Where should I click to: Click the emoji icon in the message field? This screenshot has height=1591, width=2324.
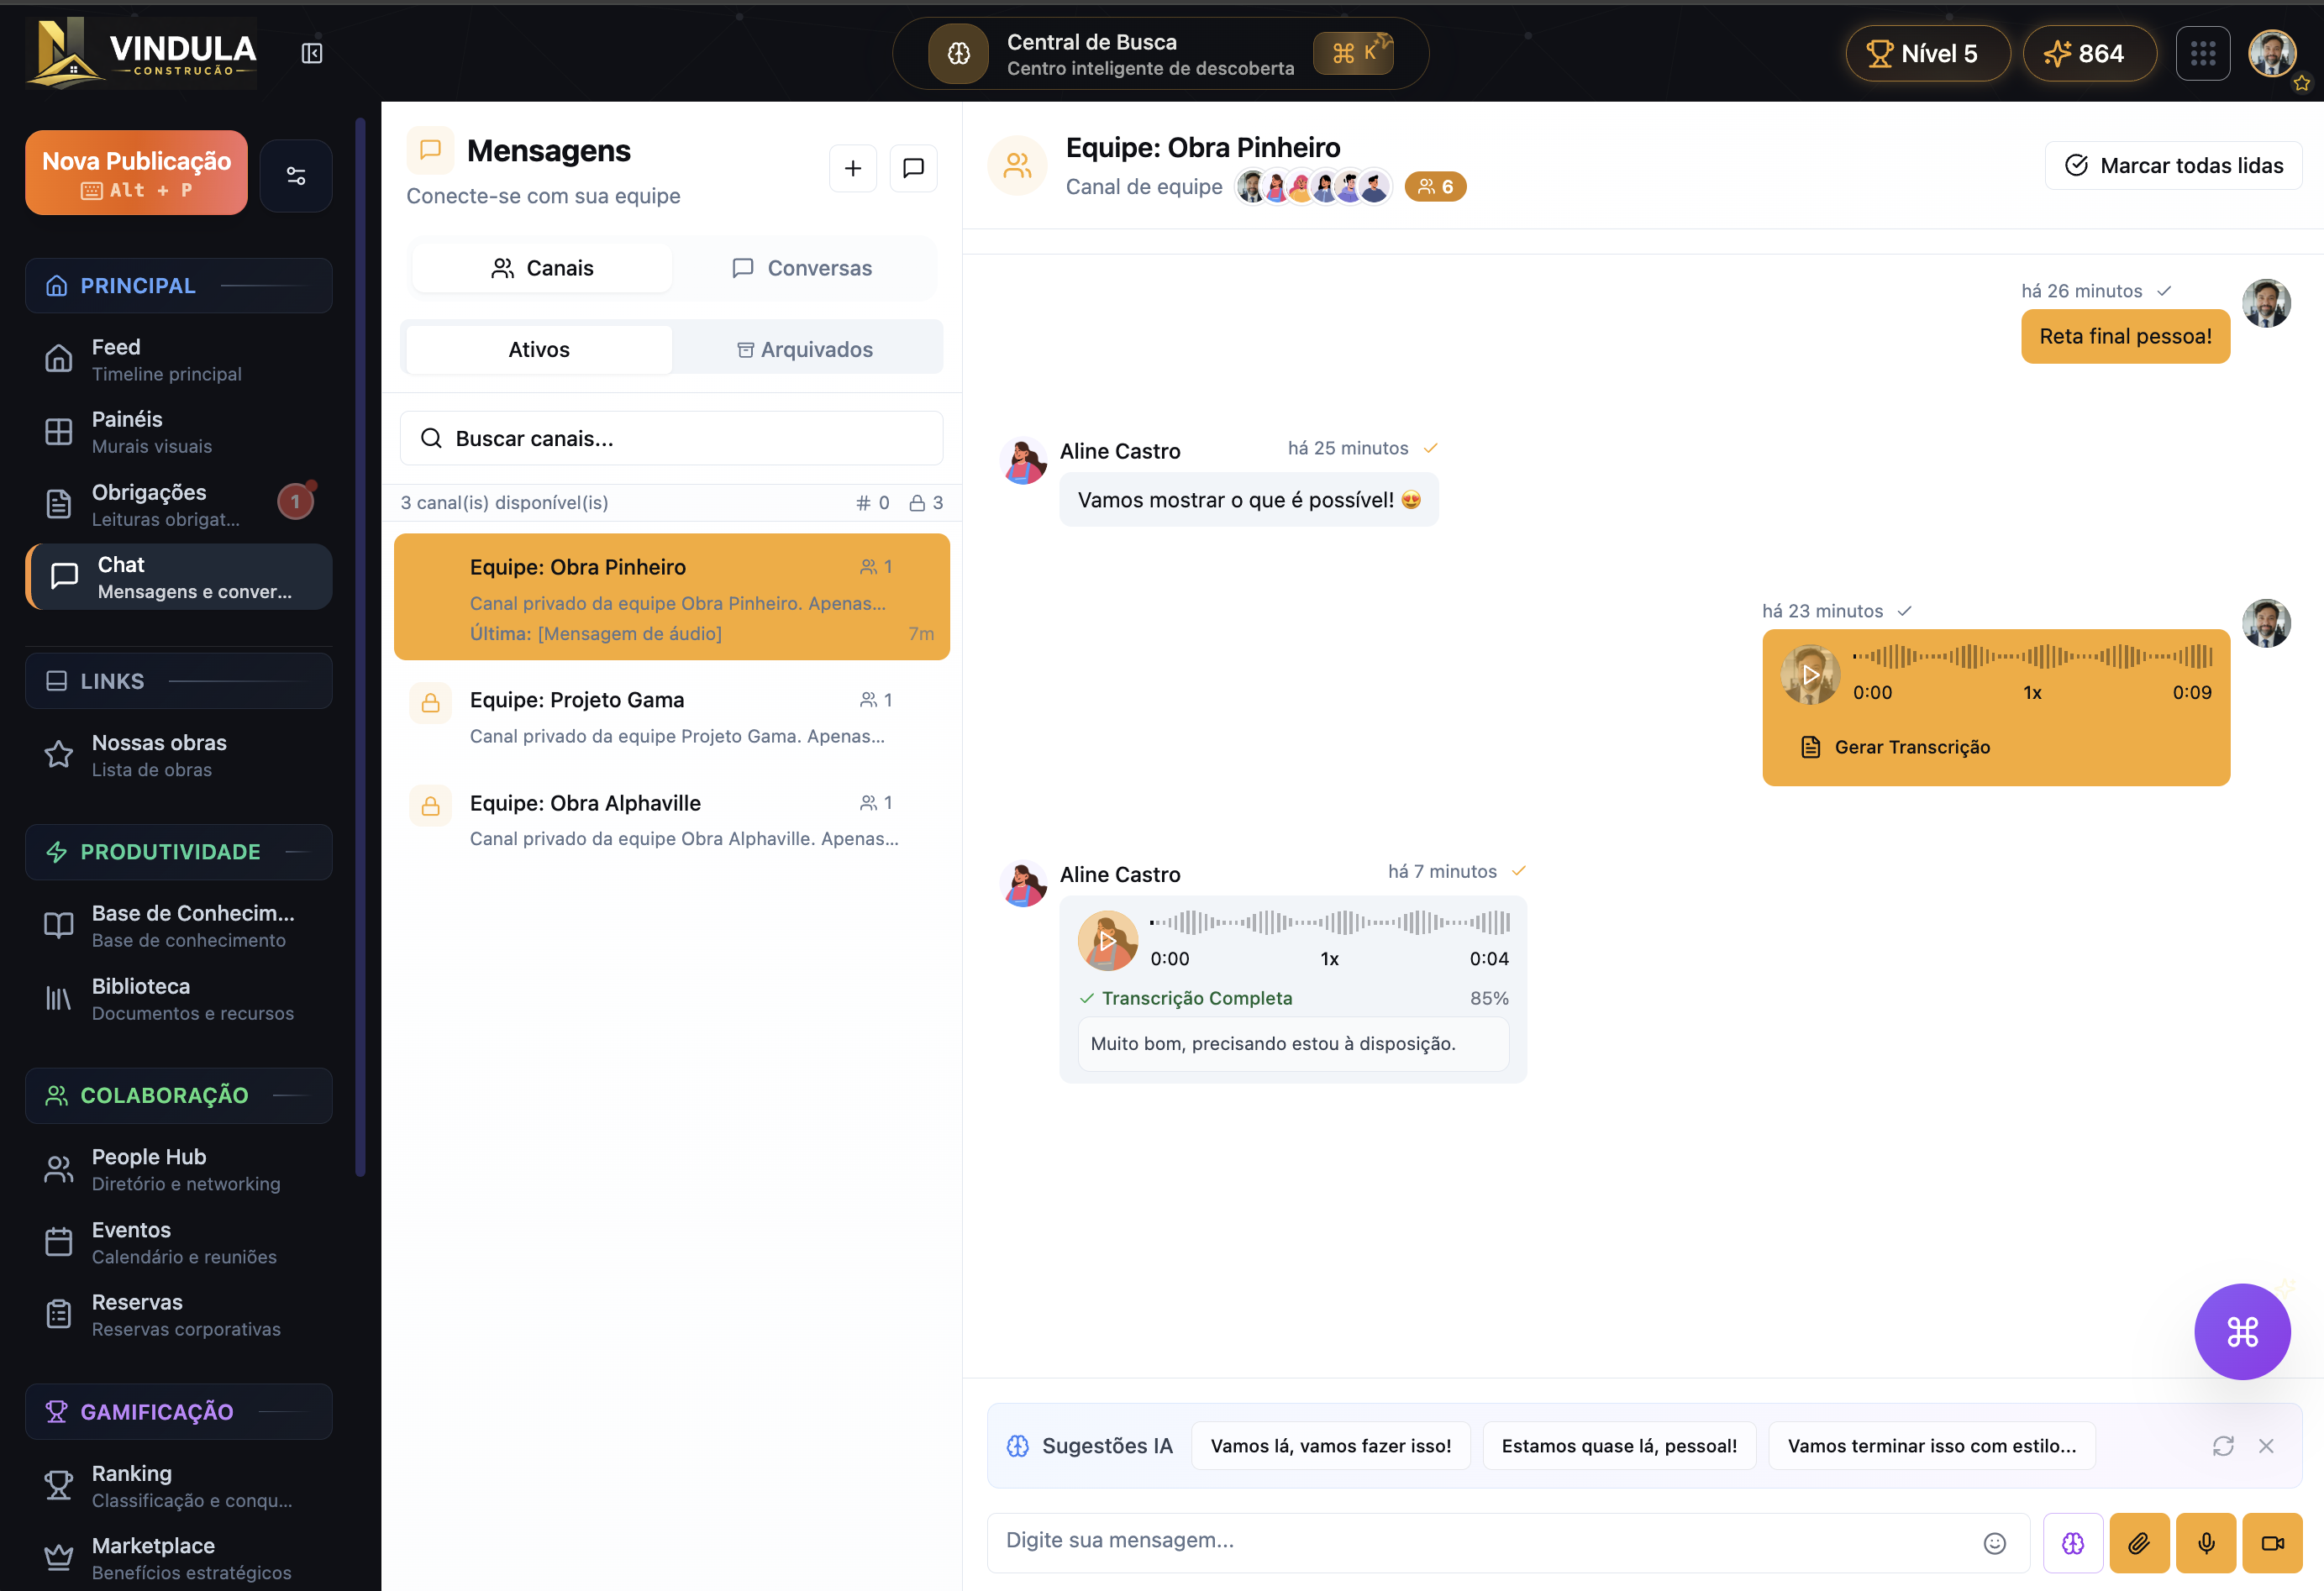(x=1994, y=1542)
